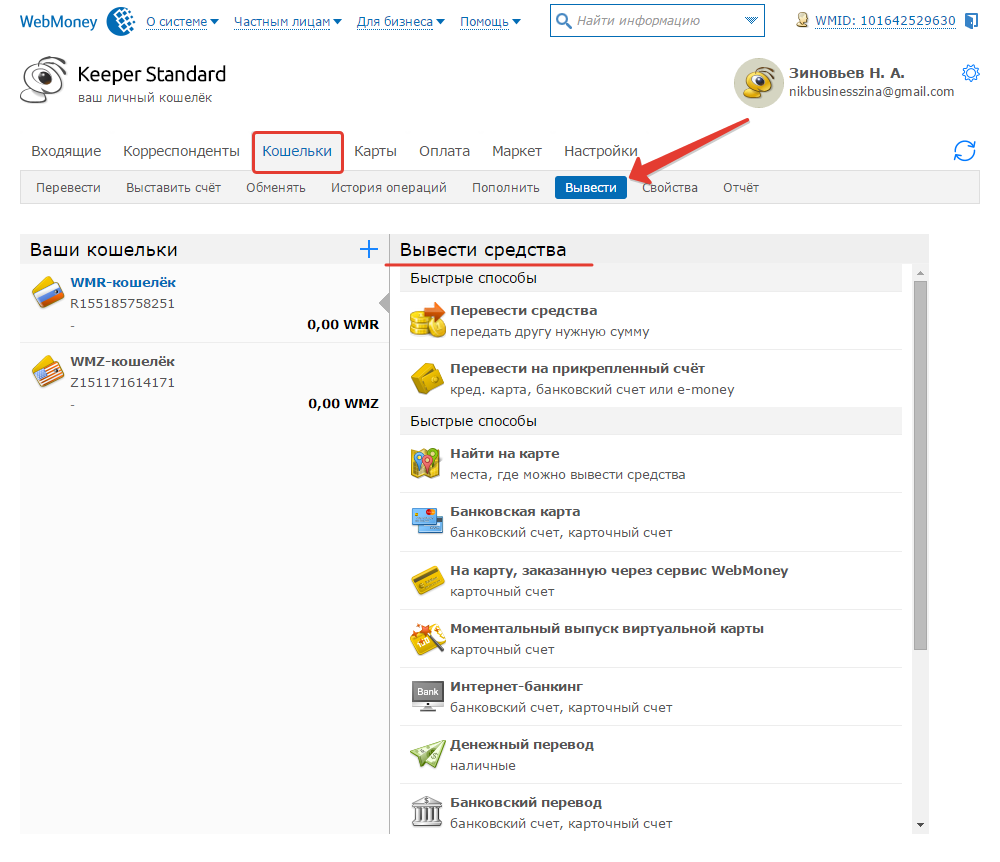Click the search magnifier icon
This screenshot has height=862, width=1000.
pyautogui.click(x=563, y=21)
